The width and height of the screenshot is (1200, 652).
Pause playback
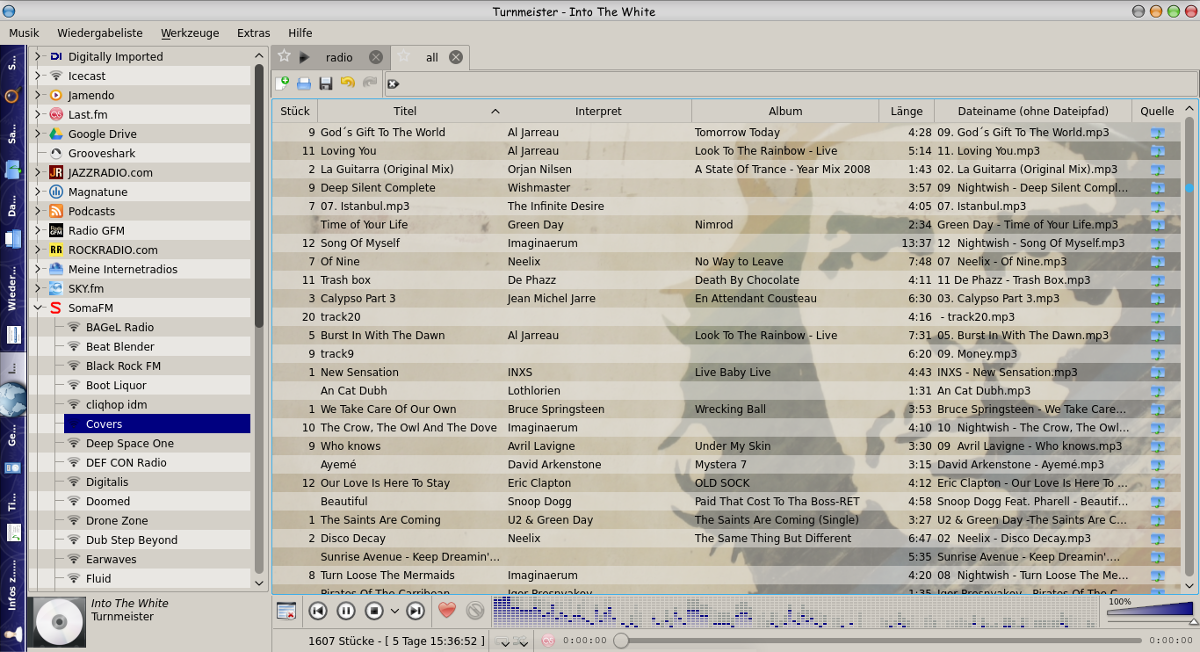point(346,611)
